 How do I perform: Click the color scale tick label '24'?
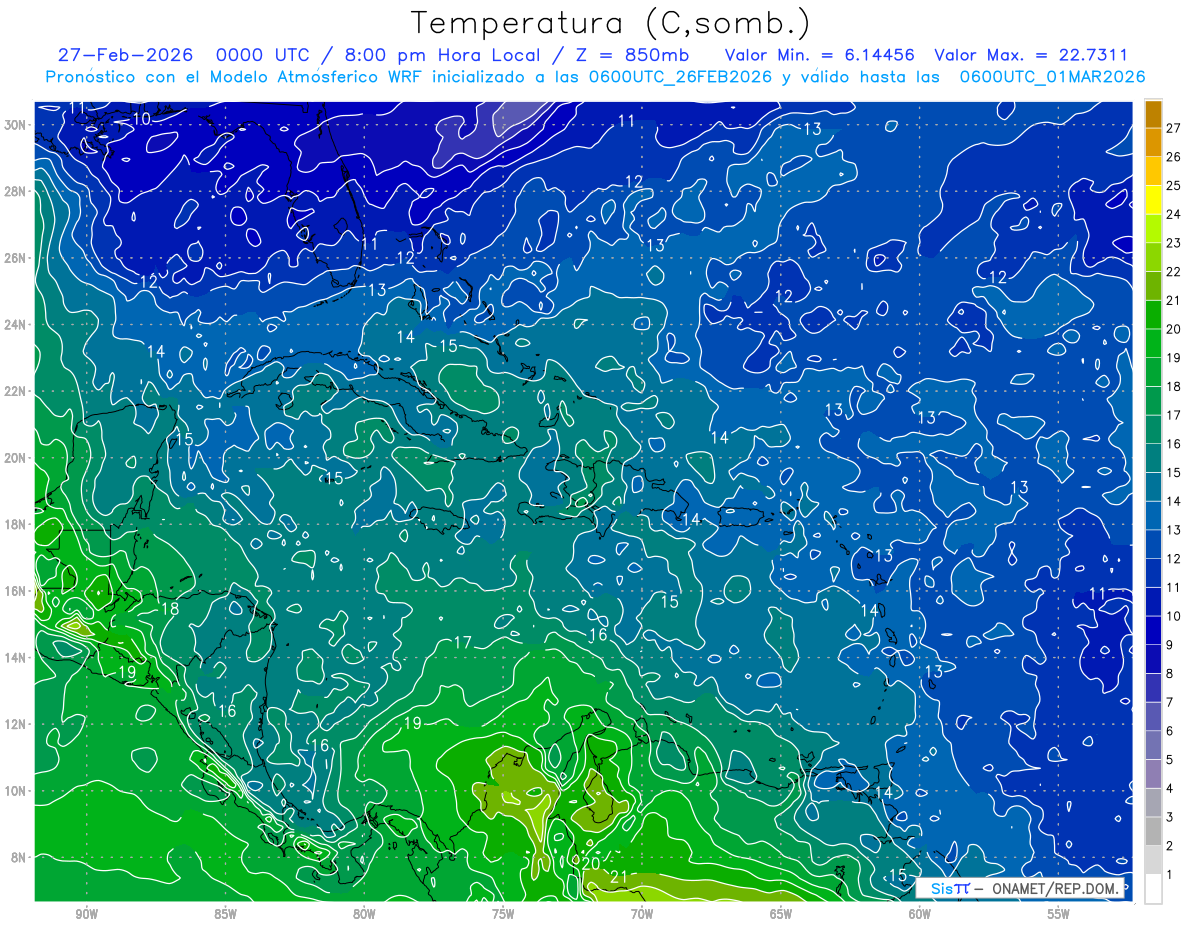tap(1174, 214)
